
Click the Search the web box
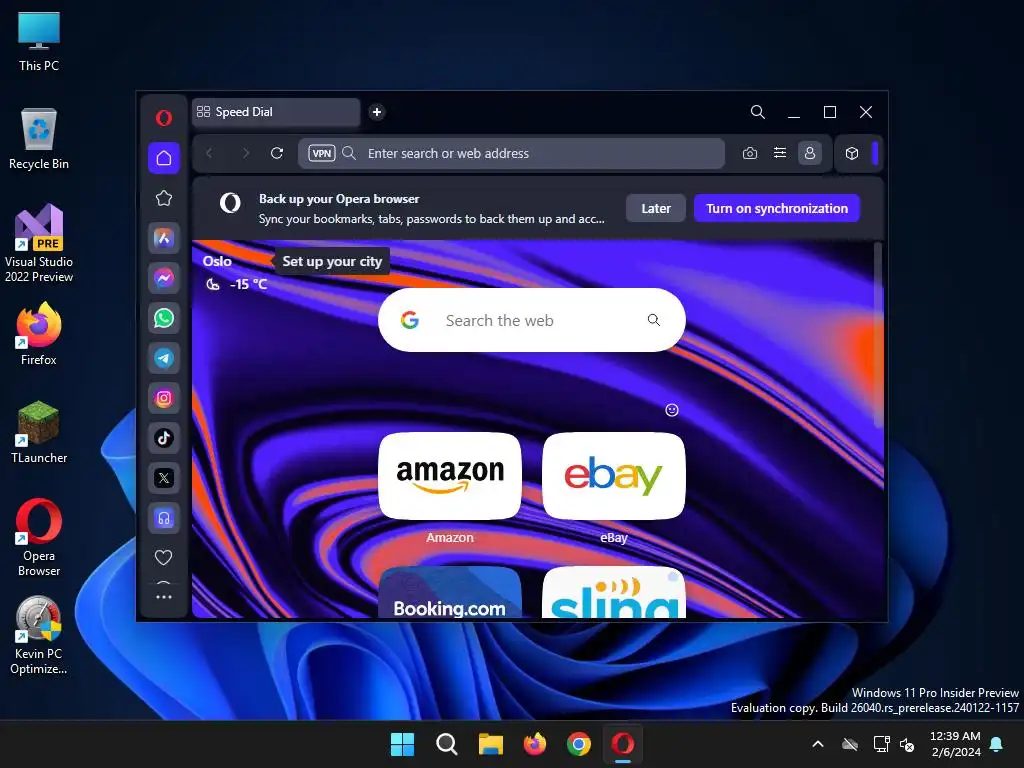pyautogui.click(x=532, y=320)
